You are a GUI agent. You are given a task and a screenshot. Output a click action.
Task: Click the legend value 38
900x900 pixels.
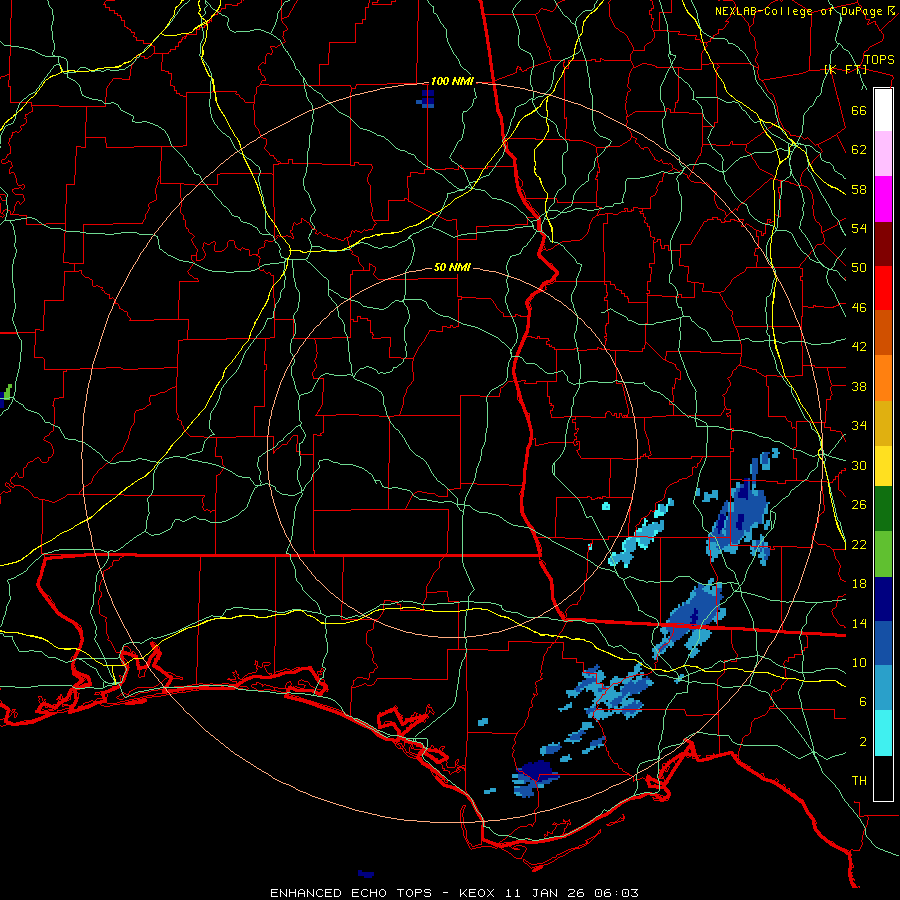tap(859, 386)
